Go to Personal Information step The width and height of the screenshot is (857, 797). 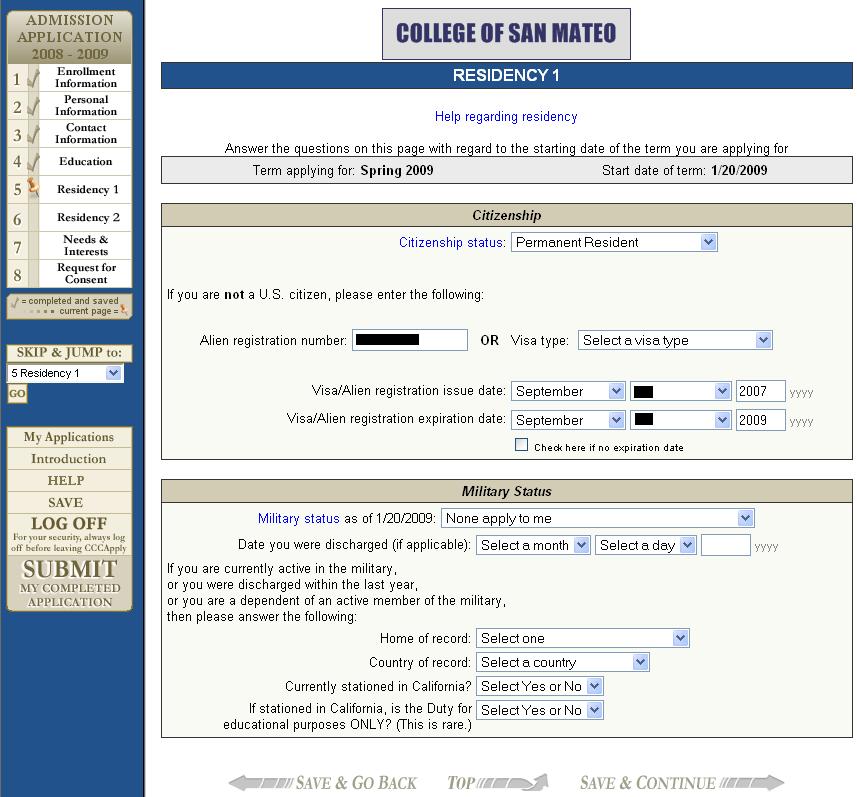[86, 106]
